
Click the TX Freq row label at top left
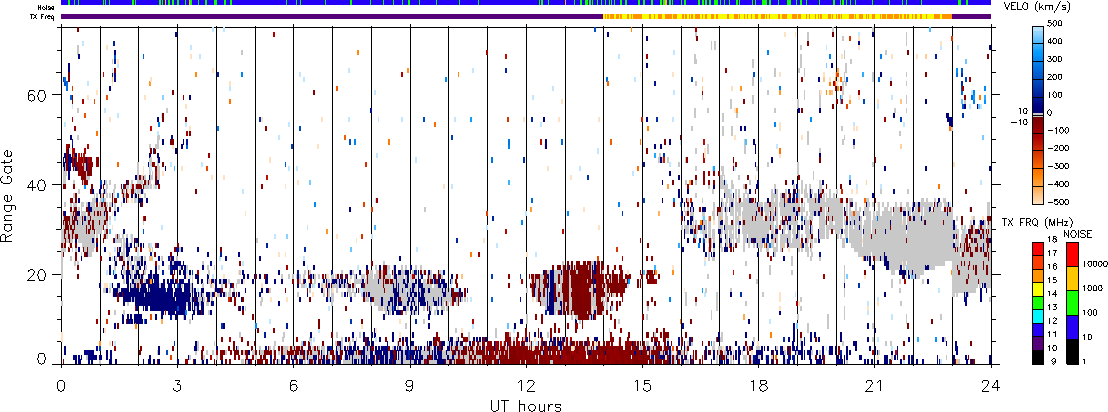click(44, 17)
